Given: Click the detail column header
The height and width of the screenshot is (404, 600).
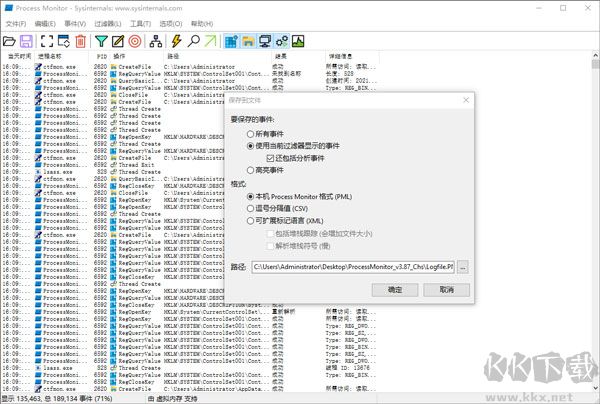Looking at the screenshot, I should (352, 56).
